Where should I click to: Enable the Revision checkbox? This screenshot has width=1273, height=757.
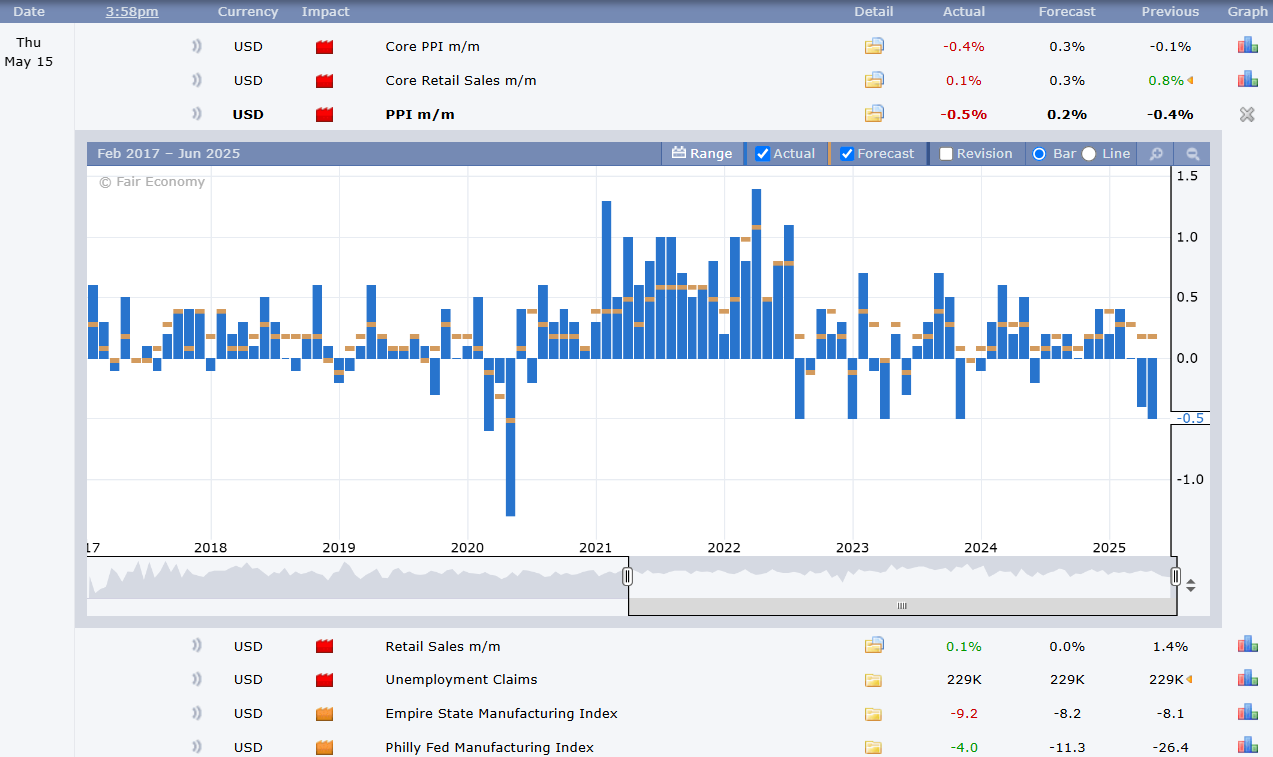(946, 154)
